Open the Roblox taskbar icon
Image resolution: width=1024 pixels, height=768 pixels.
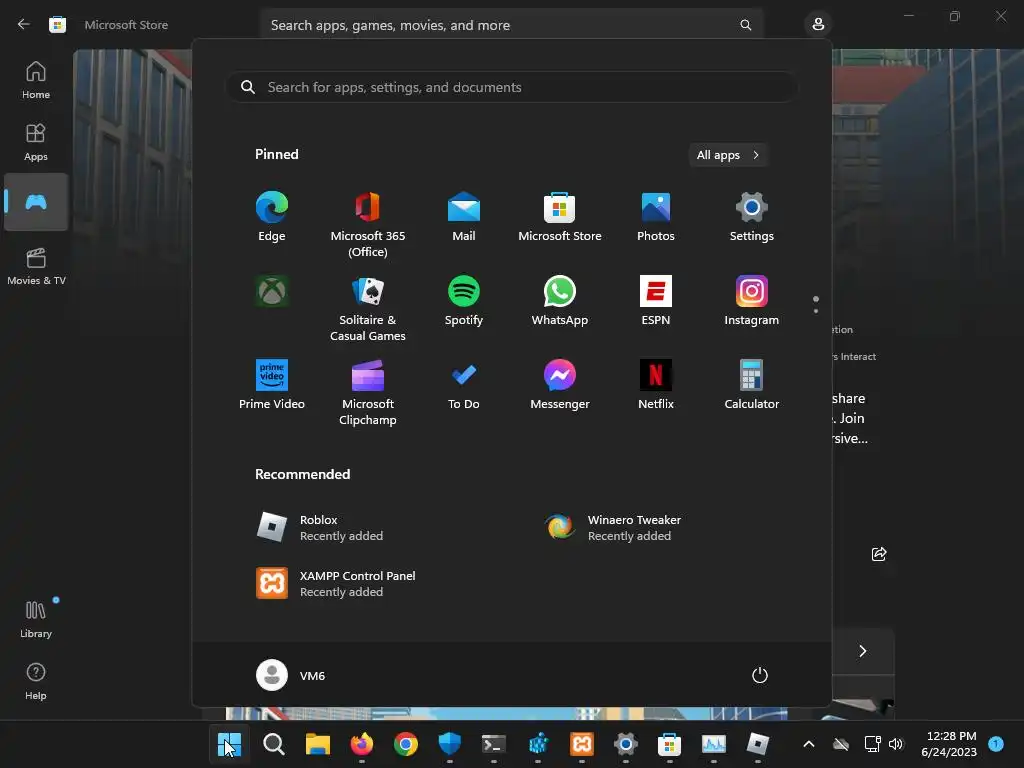pyautogui.click(x=758, y=744)
